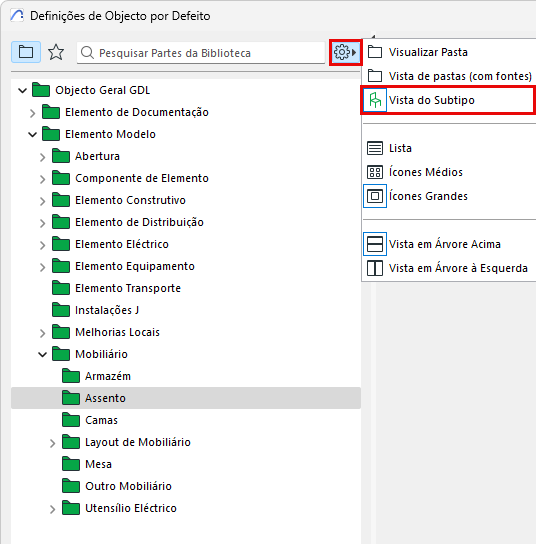Enable Vista em Árvore à Esquerda layout
This screenshot has width=536, height=544.
[375, 268]
